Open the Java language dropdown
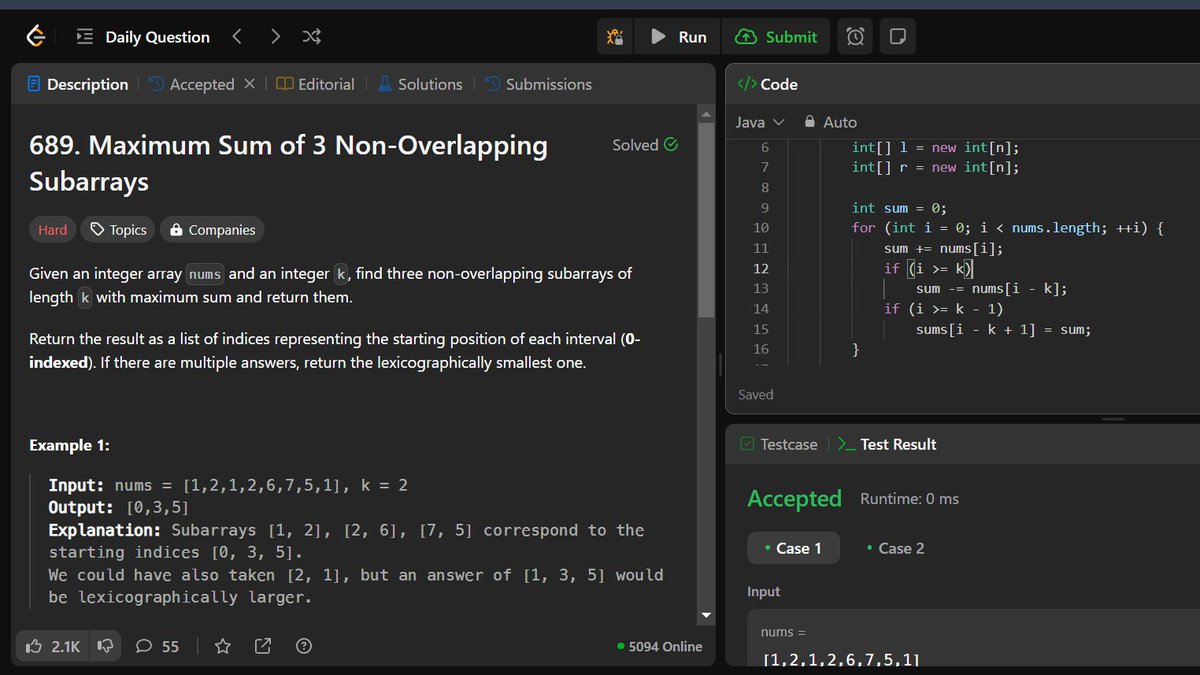Image resolution: width=1200 pixels, height=675 pixels. click(x=761, y=122)
